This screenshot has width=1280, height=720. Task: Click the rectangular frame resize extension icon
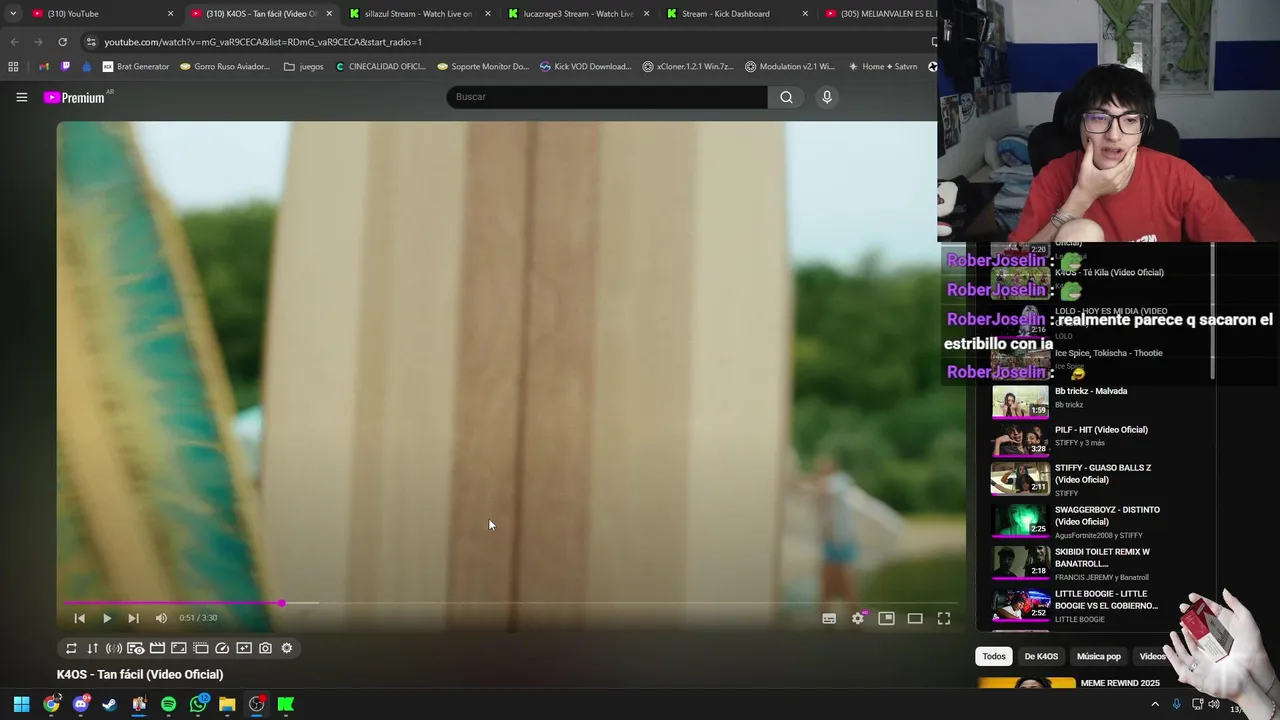tap(178, 648)
